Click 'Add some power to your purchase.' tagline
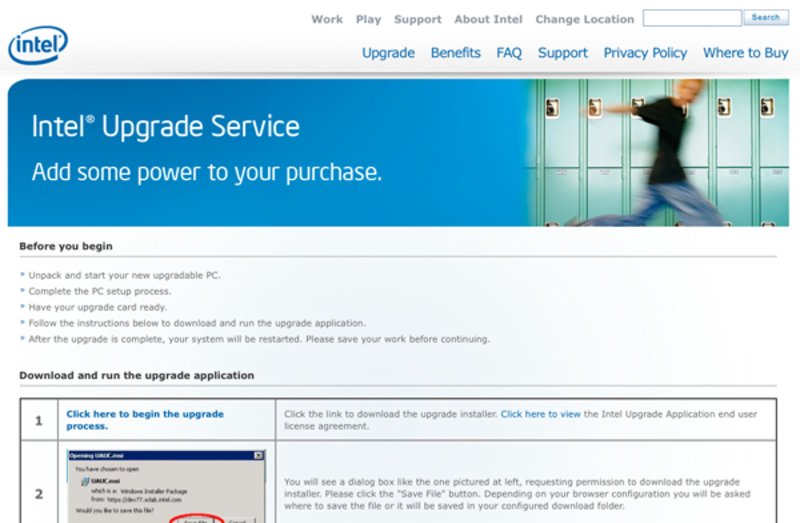Viewport: 800px width, 523px height. 207,172
